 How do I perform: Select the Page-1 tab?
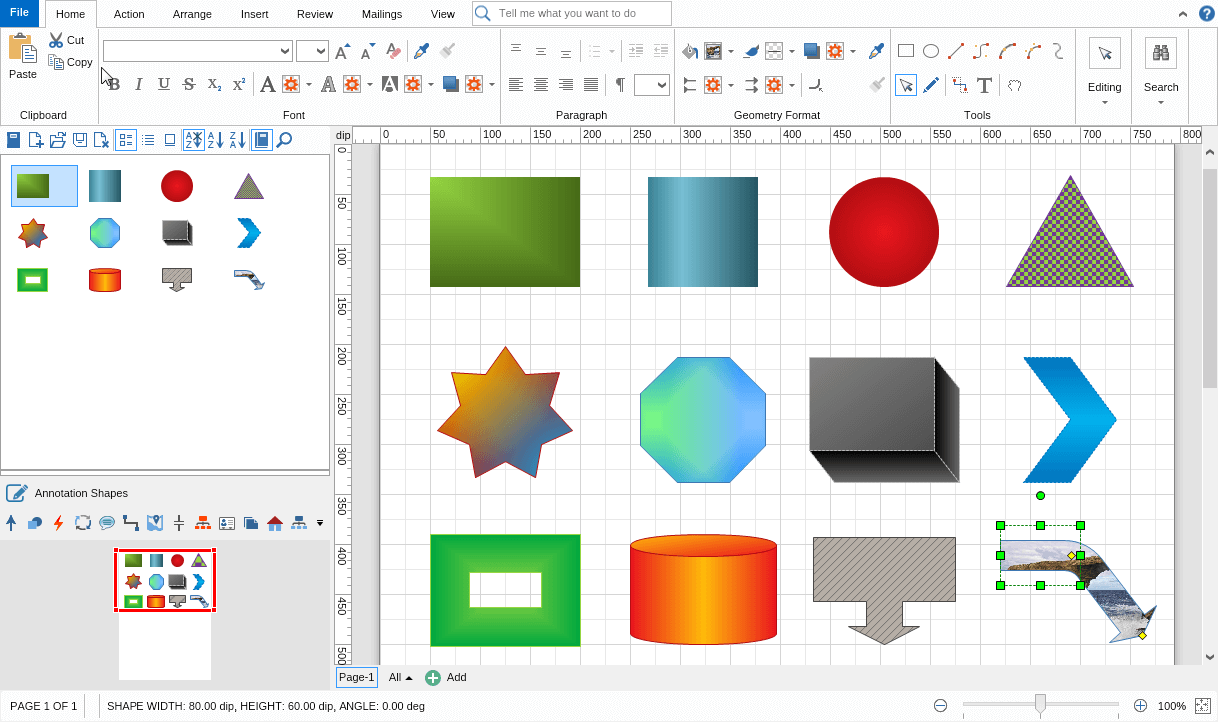[x=357, y=677]
